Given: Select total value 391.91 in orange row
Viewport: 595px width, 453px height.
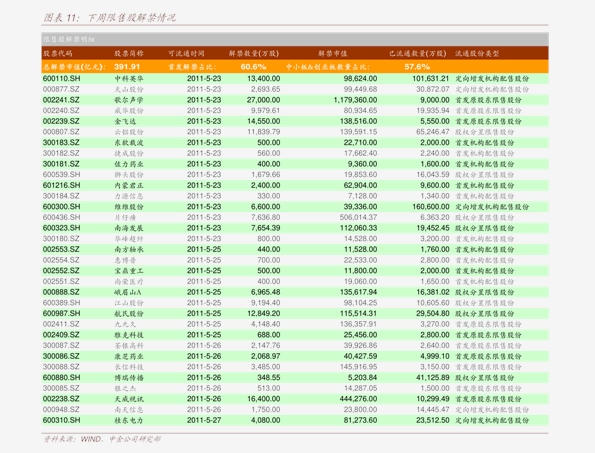Looking at the screenshot, I should 127,67.
